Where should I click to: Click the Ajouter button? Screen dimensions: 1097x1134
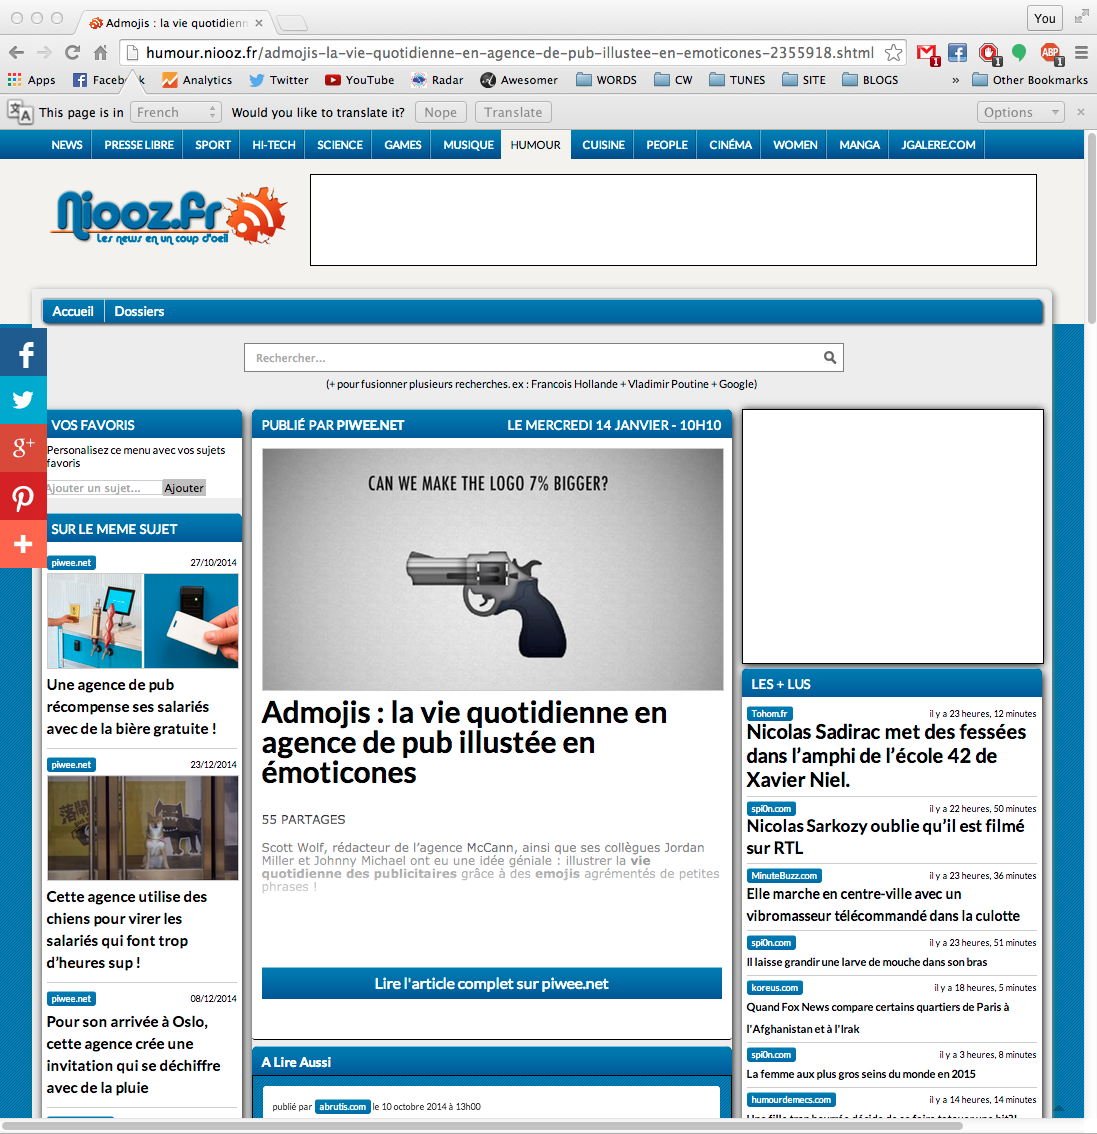tap(184, 488)
